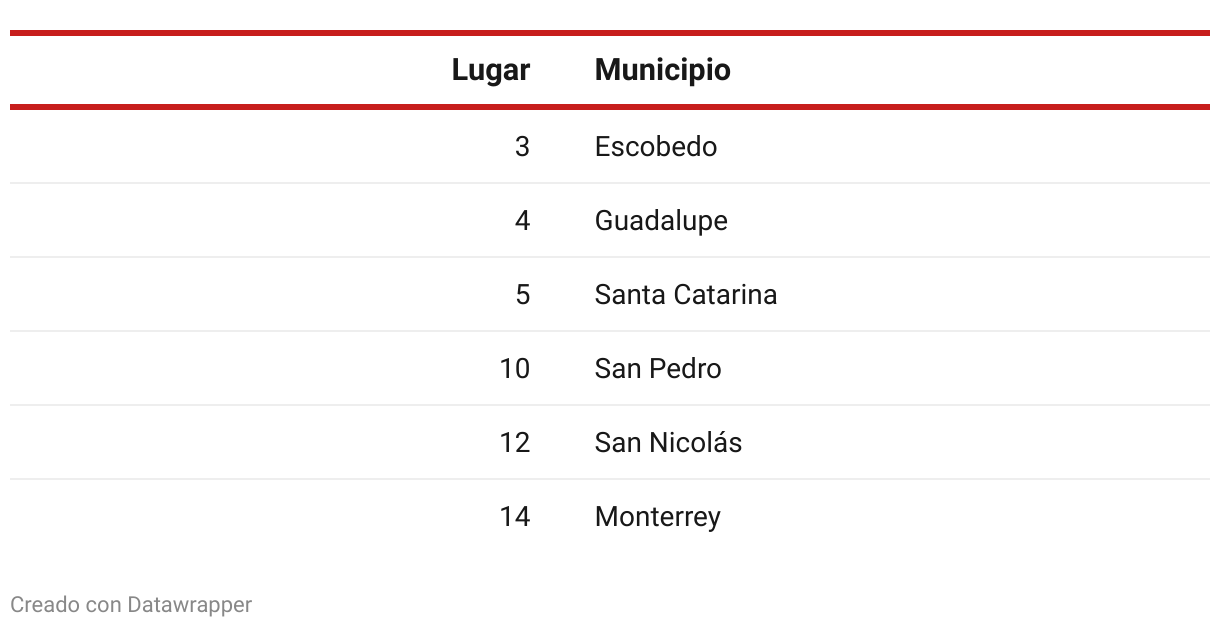
Task: Select the San Nicolás cell
Action: coord(668,443)
